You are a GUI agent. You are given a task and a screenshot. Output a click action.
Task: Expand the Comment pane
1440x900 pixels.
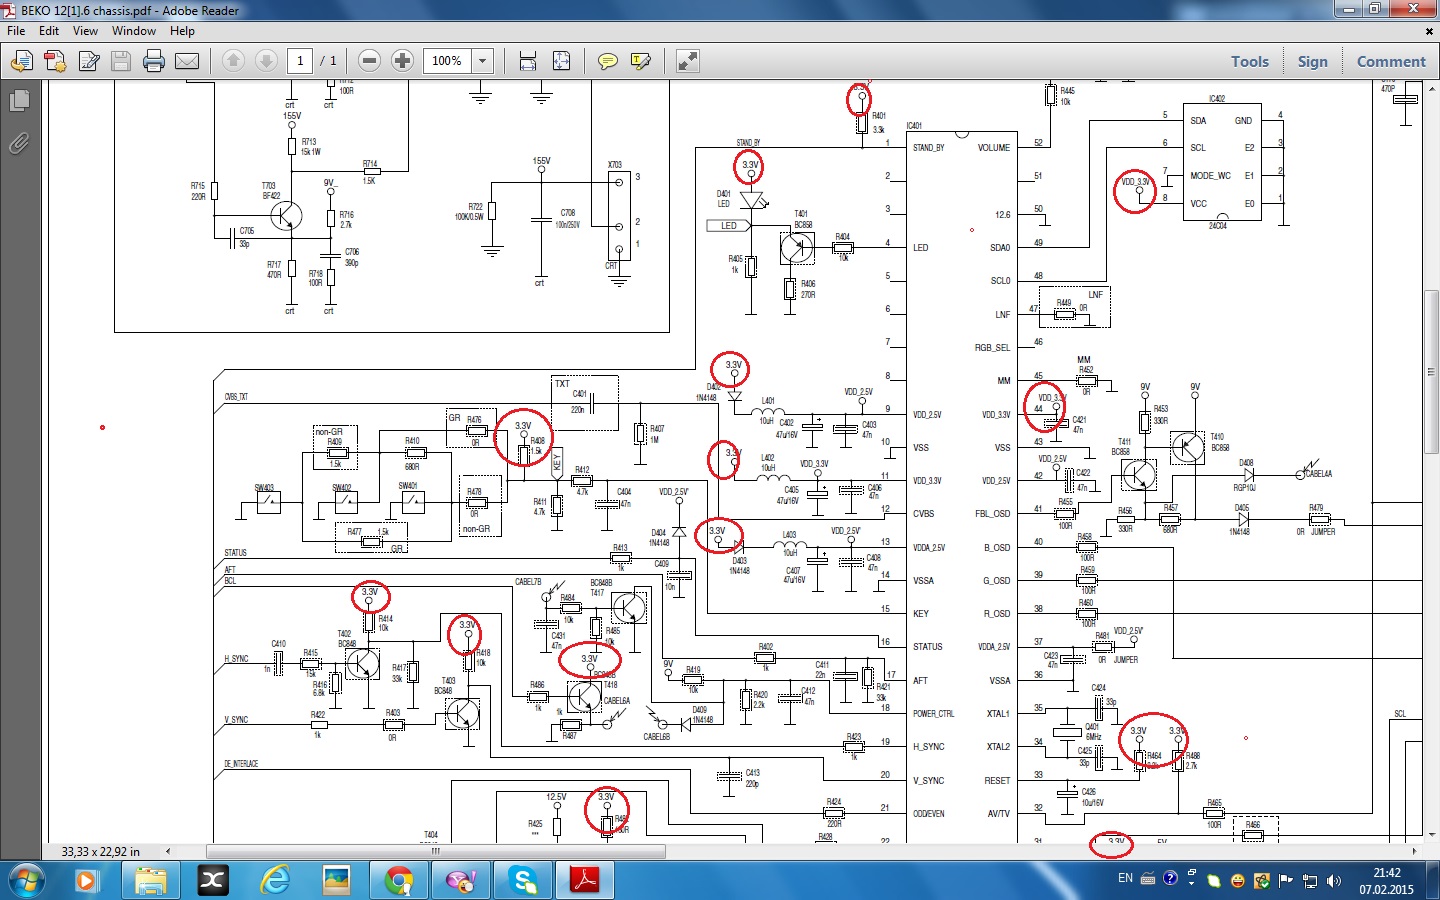(1390, 61)
